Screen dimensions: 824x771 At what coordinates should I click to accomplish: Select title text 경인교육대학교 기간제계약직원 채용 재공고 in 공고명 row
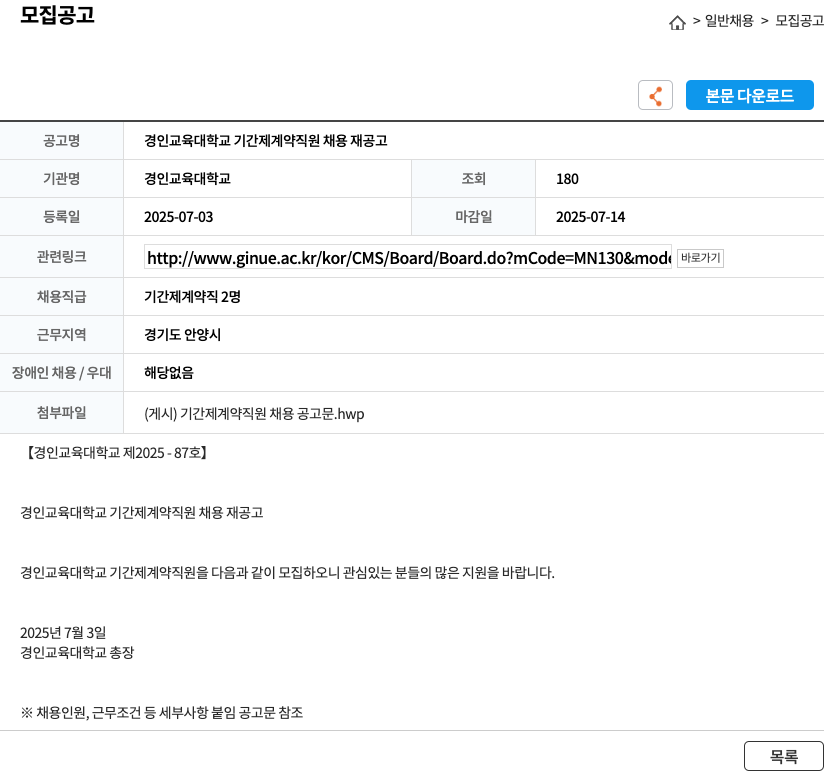265,140
